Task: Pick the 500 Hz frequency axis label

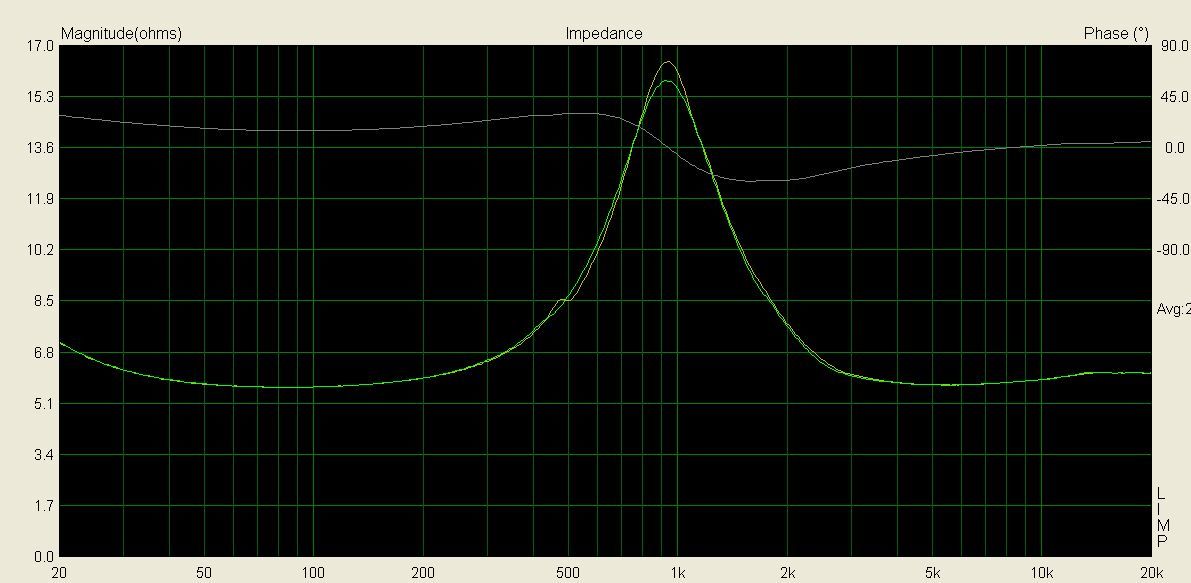Action: (x=568, y=573)
